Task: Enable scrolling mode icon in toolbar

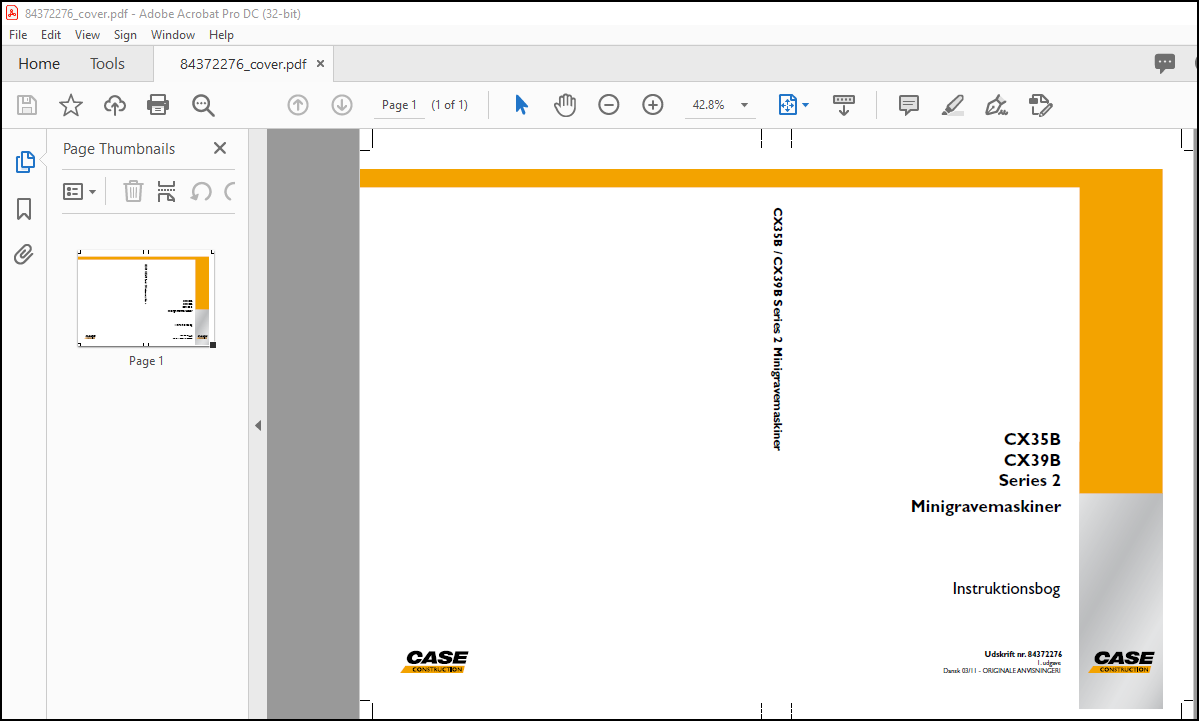Action: click(x=843, y=105)
